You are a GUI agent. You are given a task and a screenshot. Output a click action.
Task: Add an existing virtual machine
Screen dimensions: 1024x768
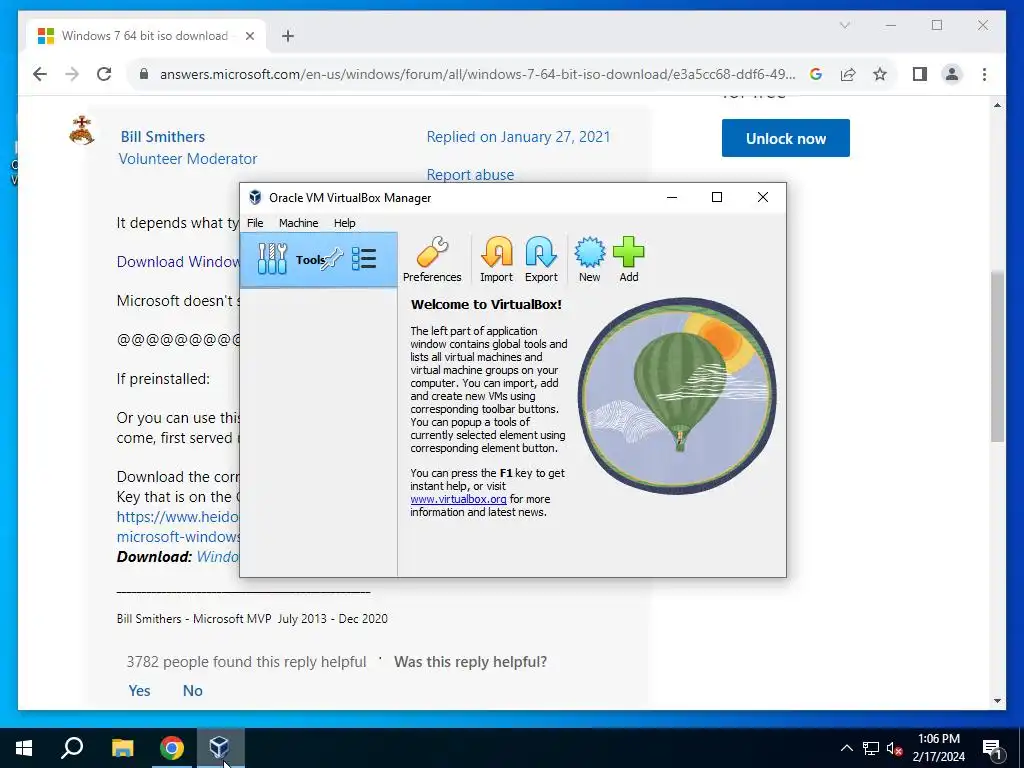click(x=628, y=259)
